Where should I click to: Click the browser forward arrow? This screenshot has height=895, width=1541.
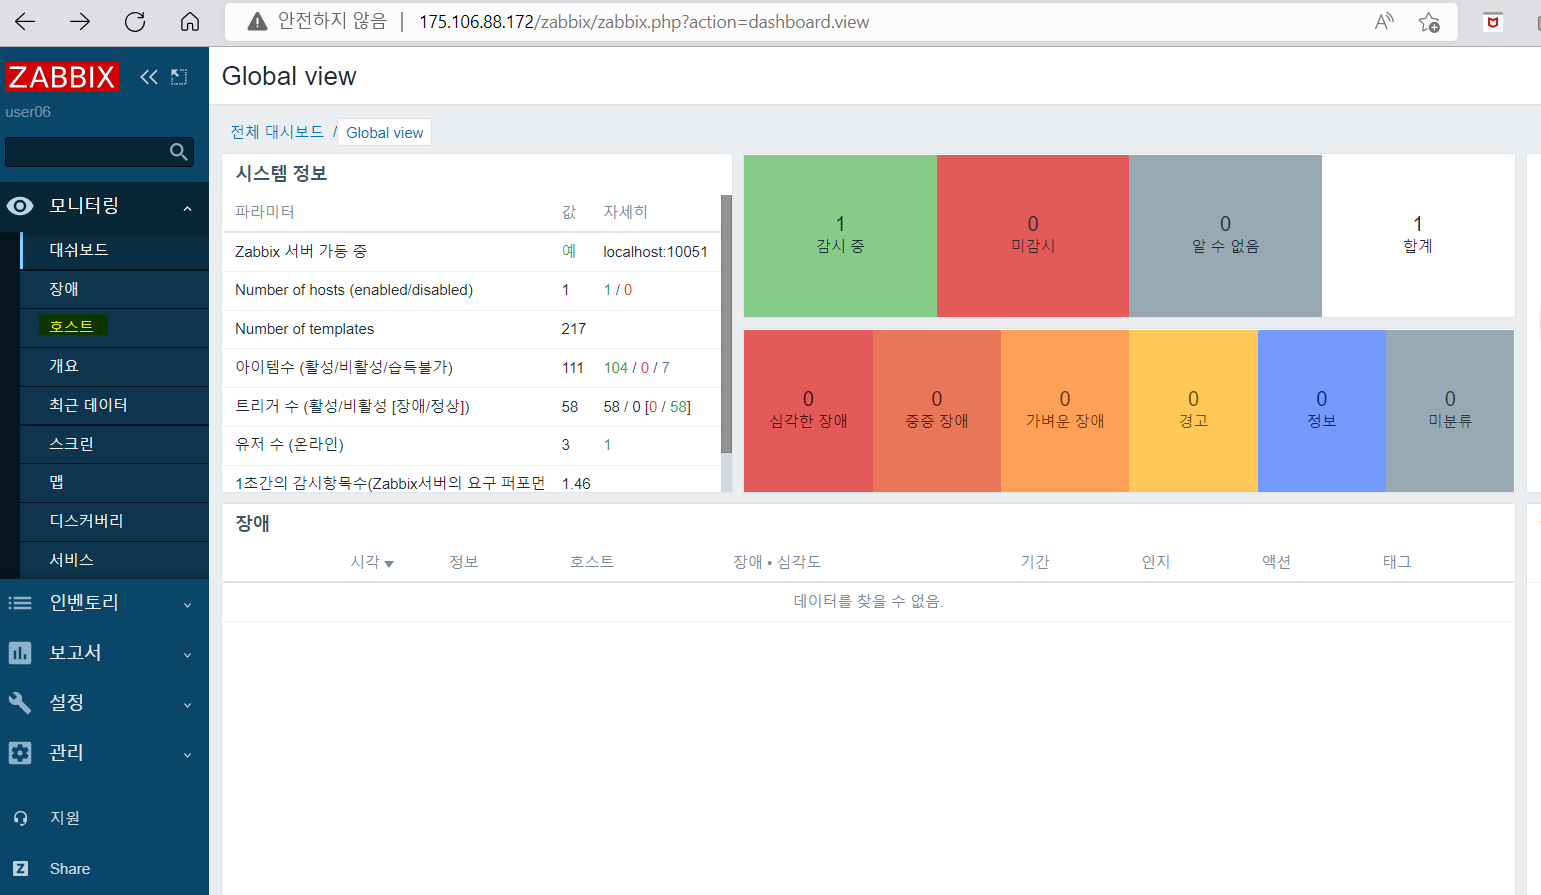(x=80, y=21)
